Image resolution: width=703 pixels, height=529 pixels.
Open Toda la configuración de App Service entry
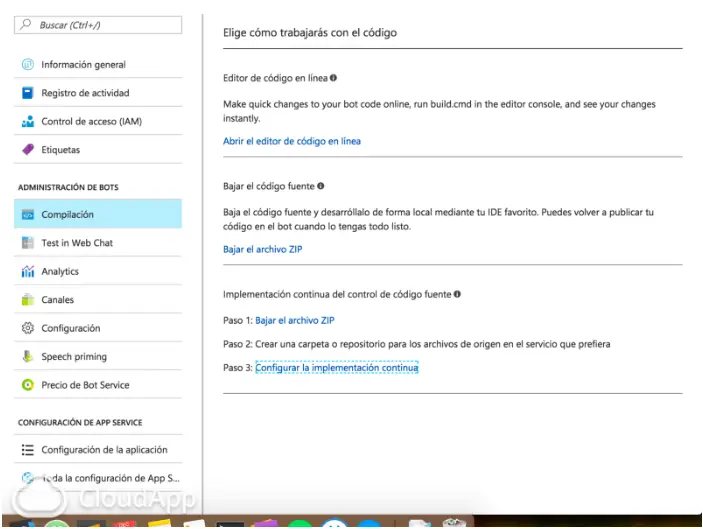pyautogui.click(x=98, y=478)
